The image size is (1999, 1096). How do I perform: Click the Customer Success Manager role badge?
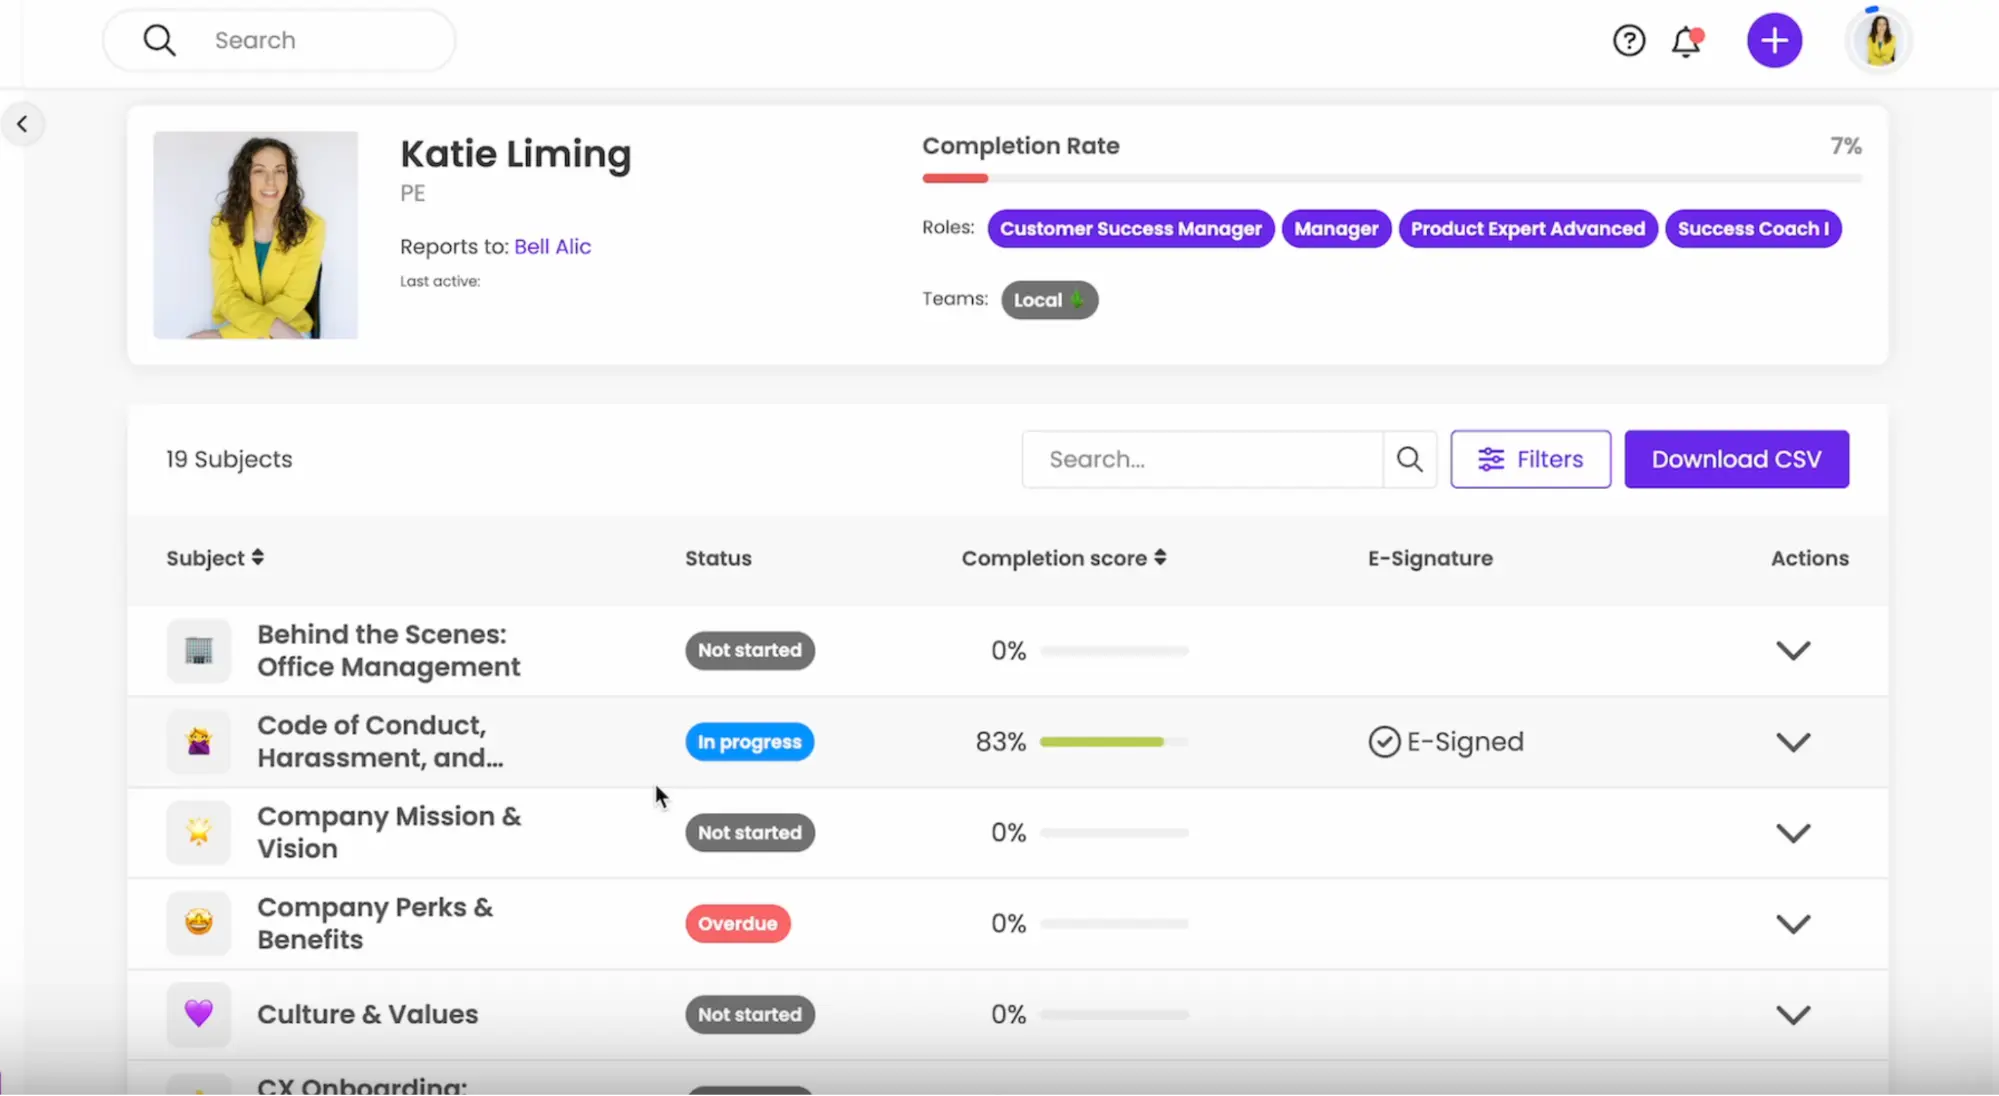pyautogui.click(x=1130, y=228)
